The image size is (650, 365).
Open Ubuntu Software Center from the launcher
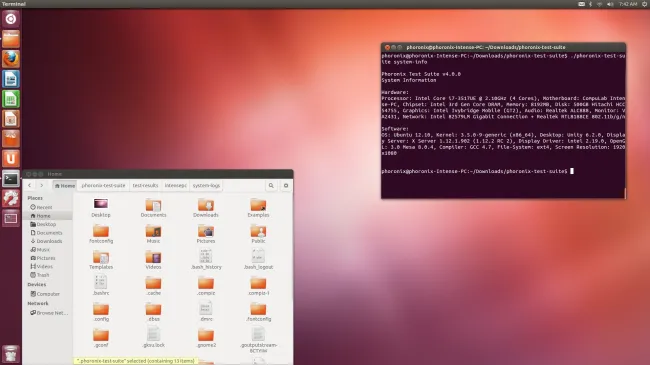pyautogui.click(x=11, y=139)
